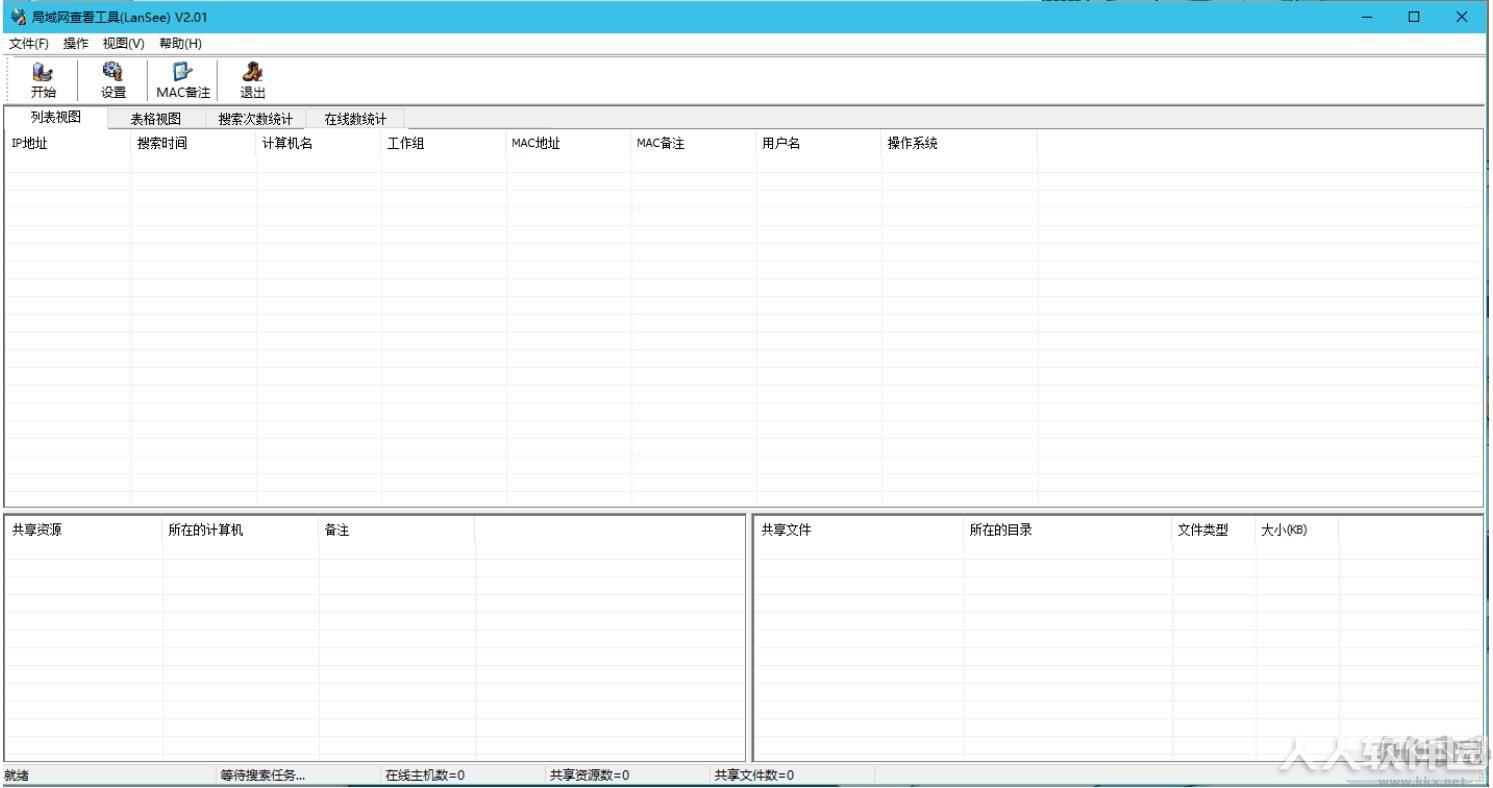The image size is (1493, 788).
Task: Switch to the 列表视图 tab
Action: (56, 117)
